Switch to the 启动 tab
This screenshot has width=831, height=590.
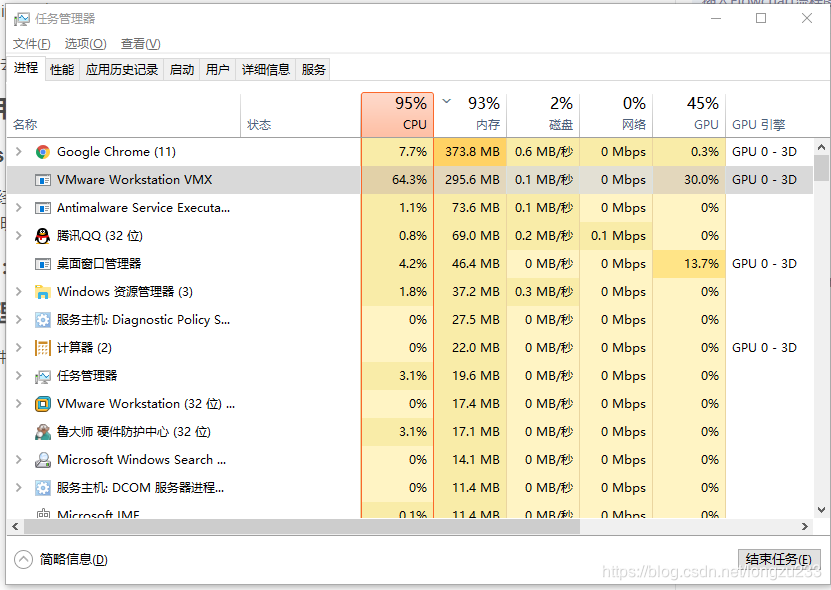pos(182,69)
